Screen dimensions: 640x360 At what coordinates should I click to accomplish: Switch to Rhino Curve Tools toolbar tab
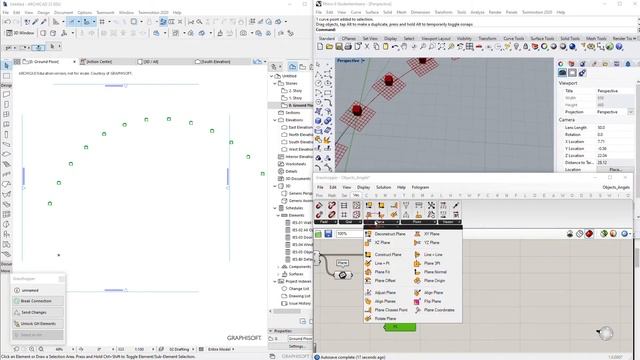(x=513, y=38)
